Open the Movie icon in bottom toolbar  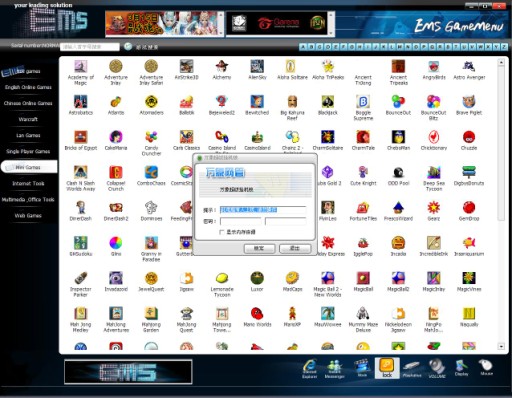click(362, 368)
